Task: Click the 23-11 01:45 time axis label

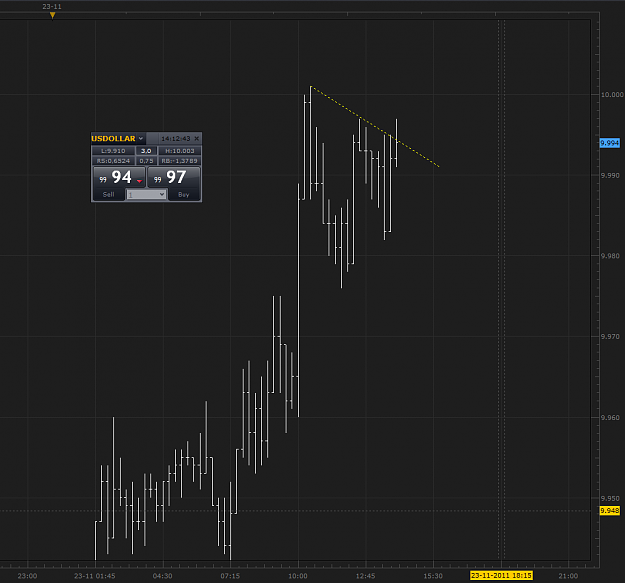Action: 94,576
